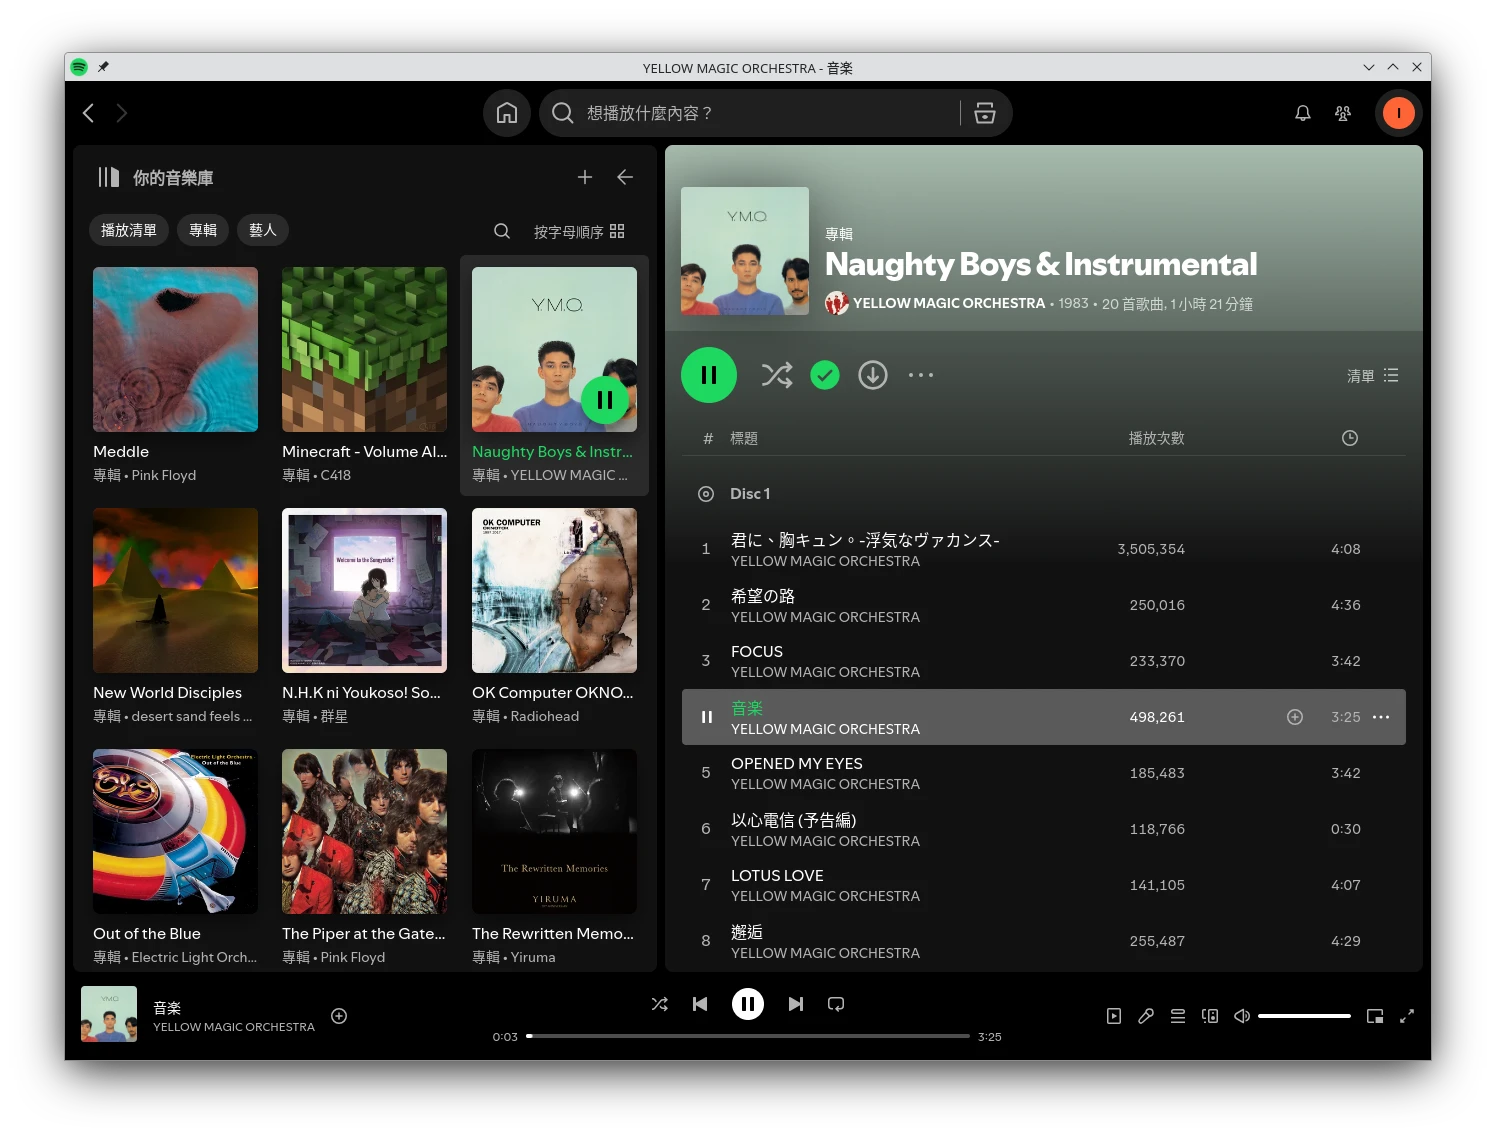
Task: Open the notifications bell
Action: (x=1302, y=113)
